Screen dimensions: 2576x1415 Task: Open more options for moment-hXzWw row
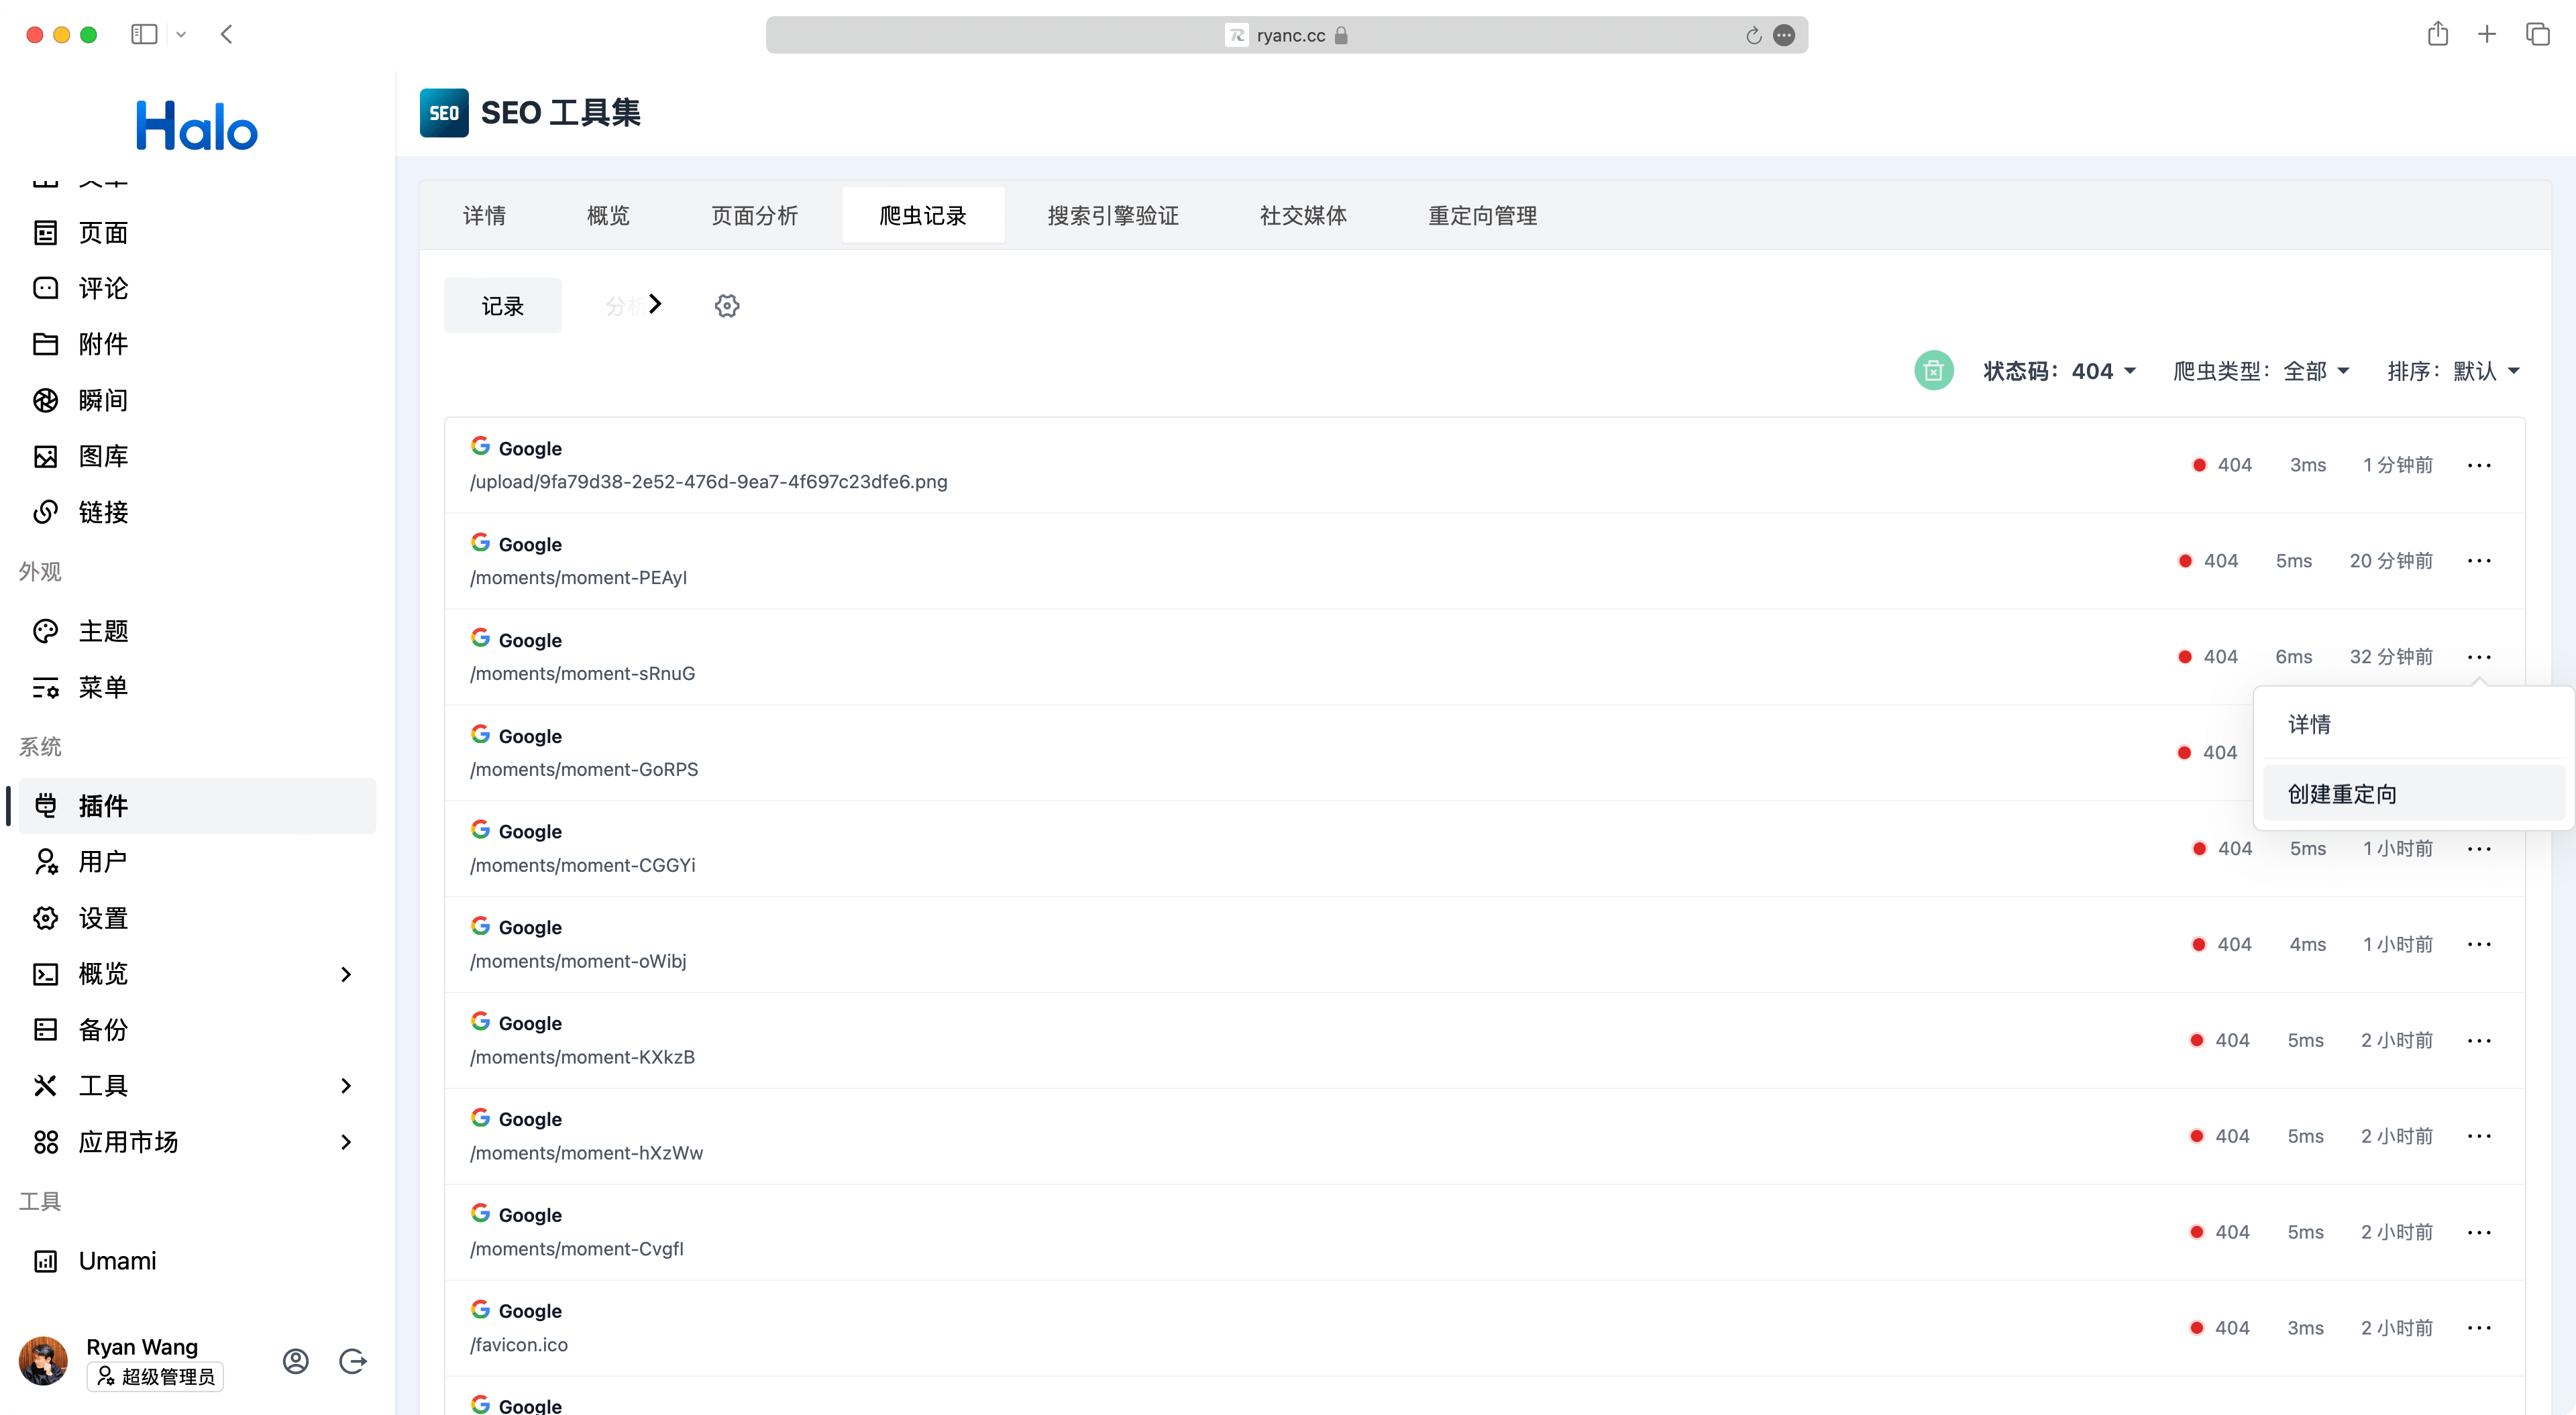[x=2479, y=1136]
